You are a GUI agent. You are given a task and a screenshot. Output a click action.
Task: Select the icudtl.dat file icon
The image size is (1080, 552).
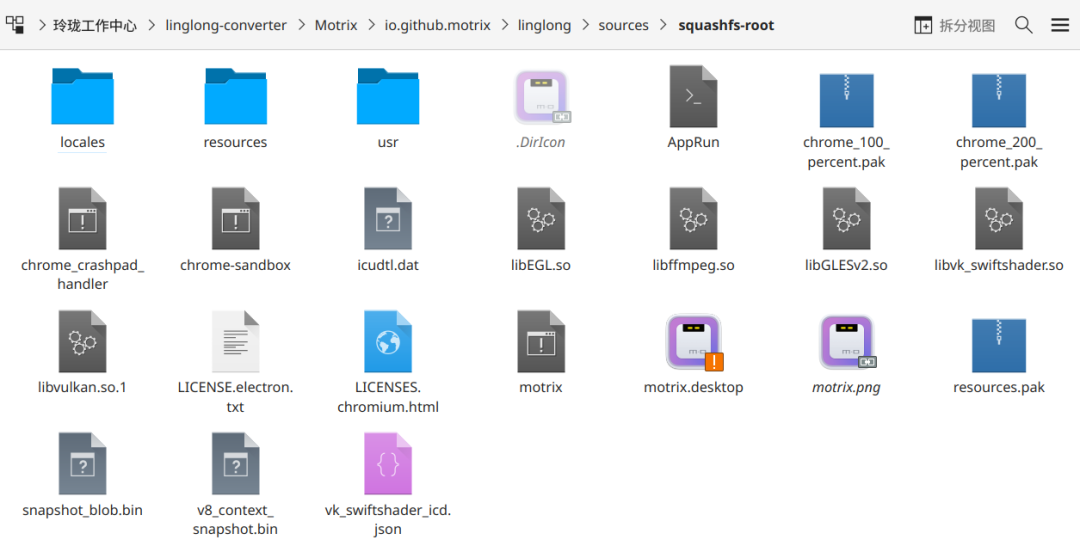388,218
